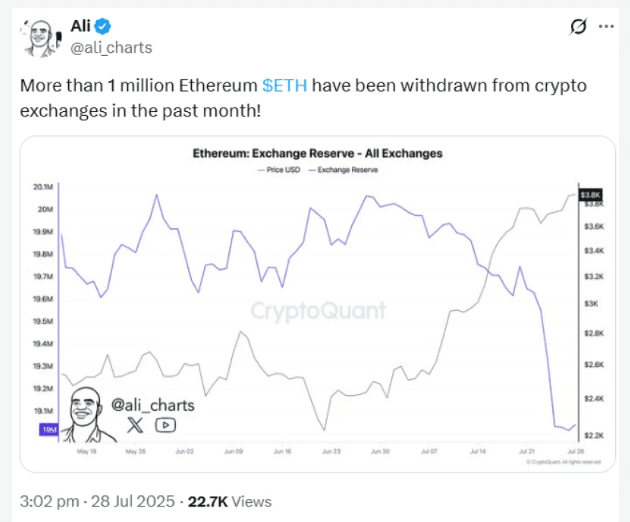Click the purple 19M axis label
The width and height of the screenshot is (630, 522).
(x=48, y=429)
